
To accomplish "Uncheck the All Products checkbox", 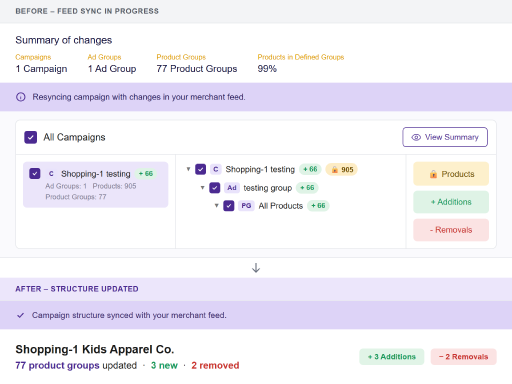I will click(229, 206).
